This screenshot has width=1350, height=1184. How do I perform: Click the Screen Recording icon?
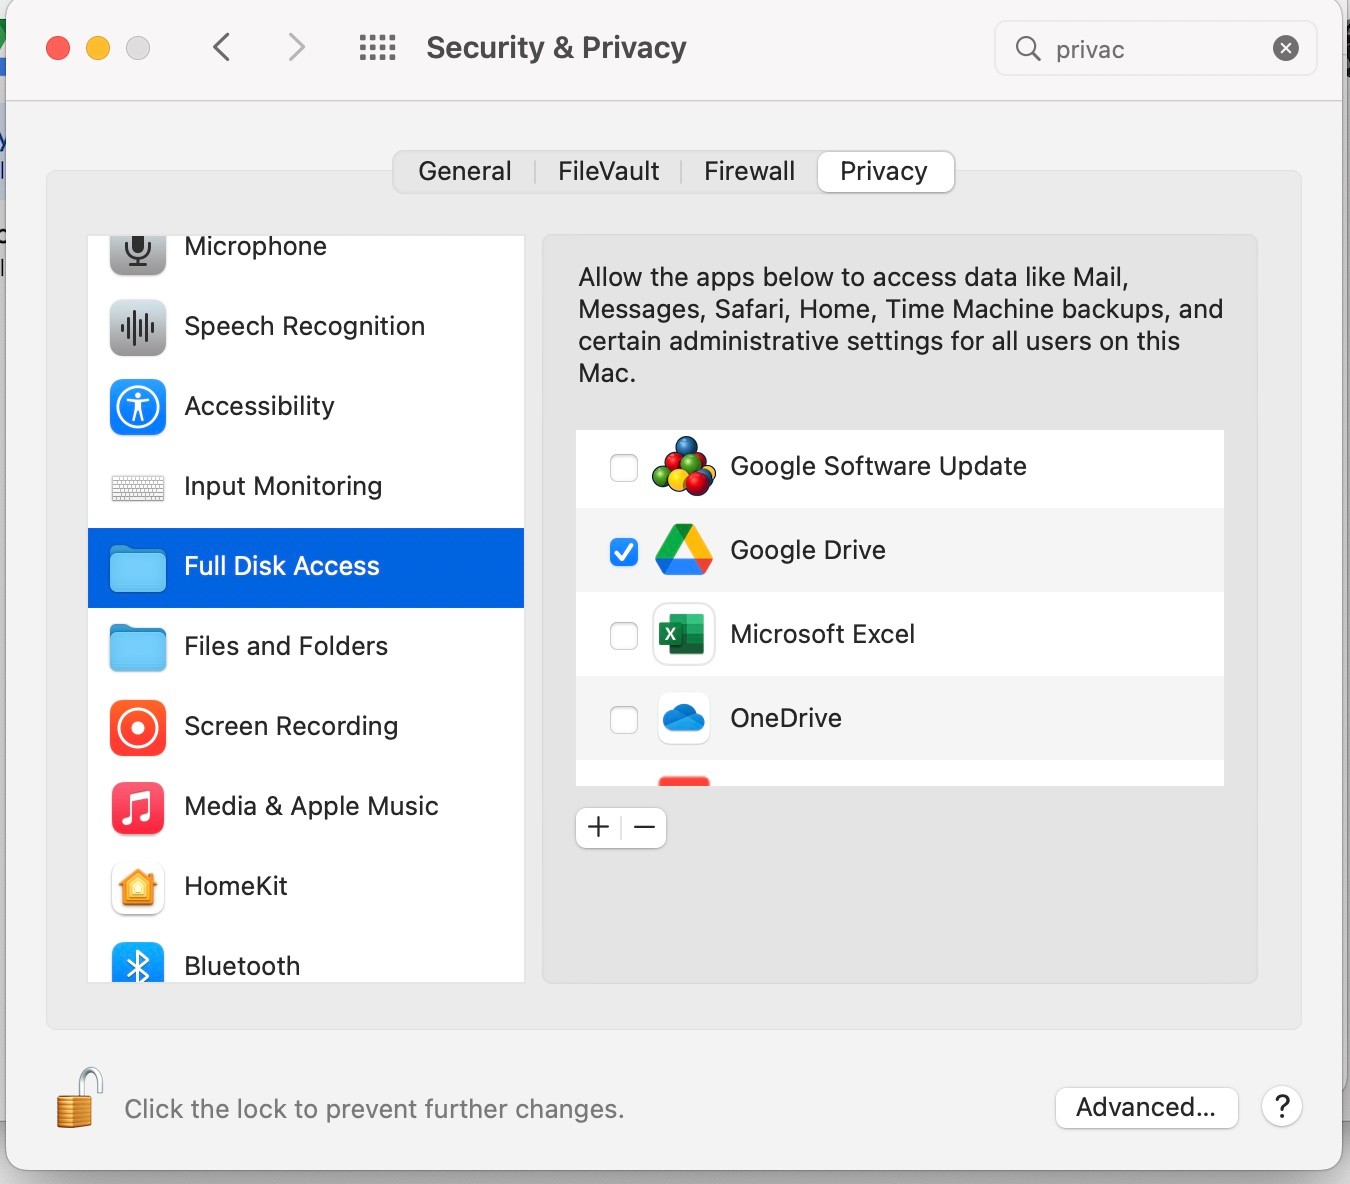click(138, 727)
